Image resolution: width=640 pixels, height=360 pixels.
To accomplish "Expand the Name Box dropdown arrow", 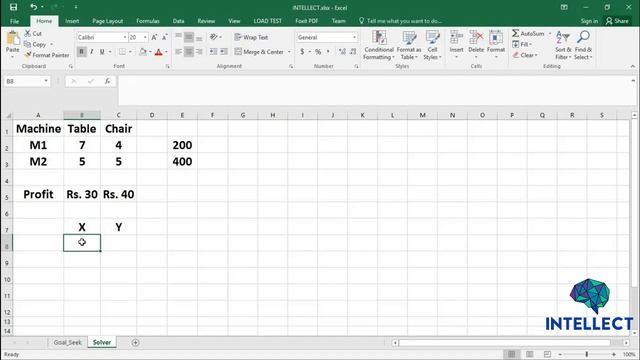I will coord(46,81).
